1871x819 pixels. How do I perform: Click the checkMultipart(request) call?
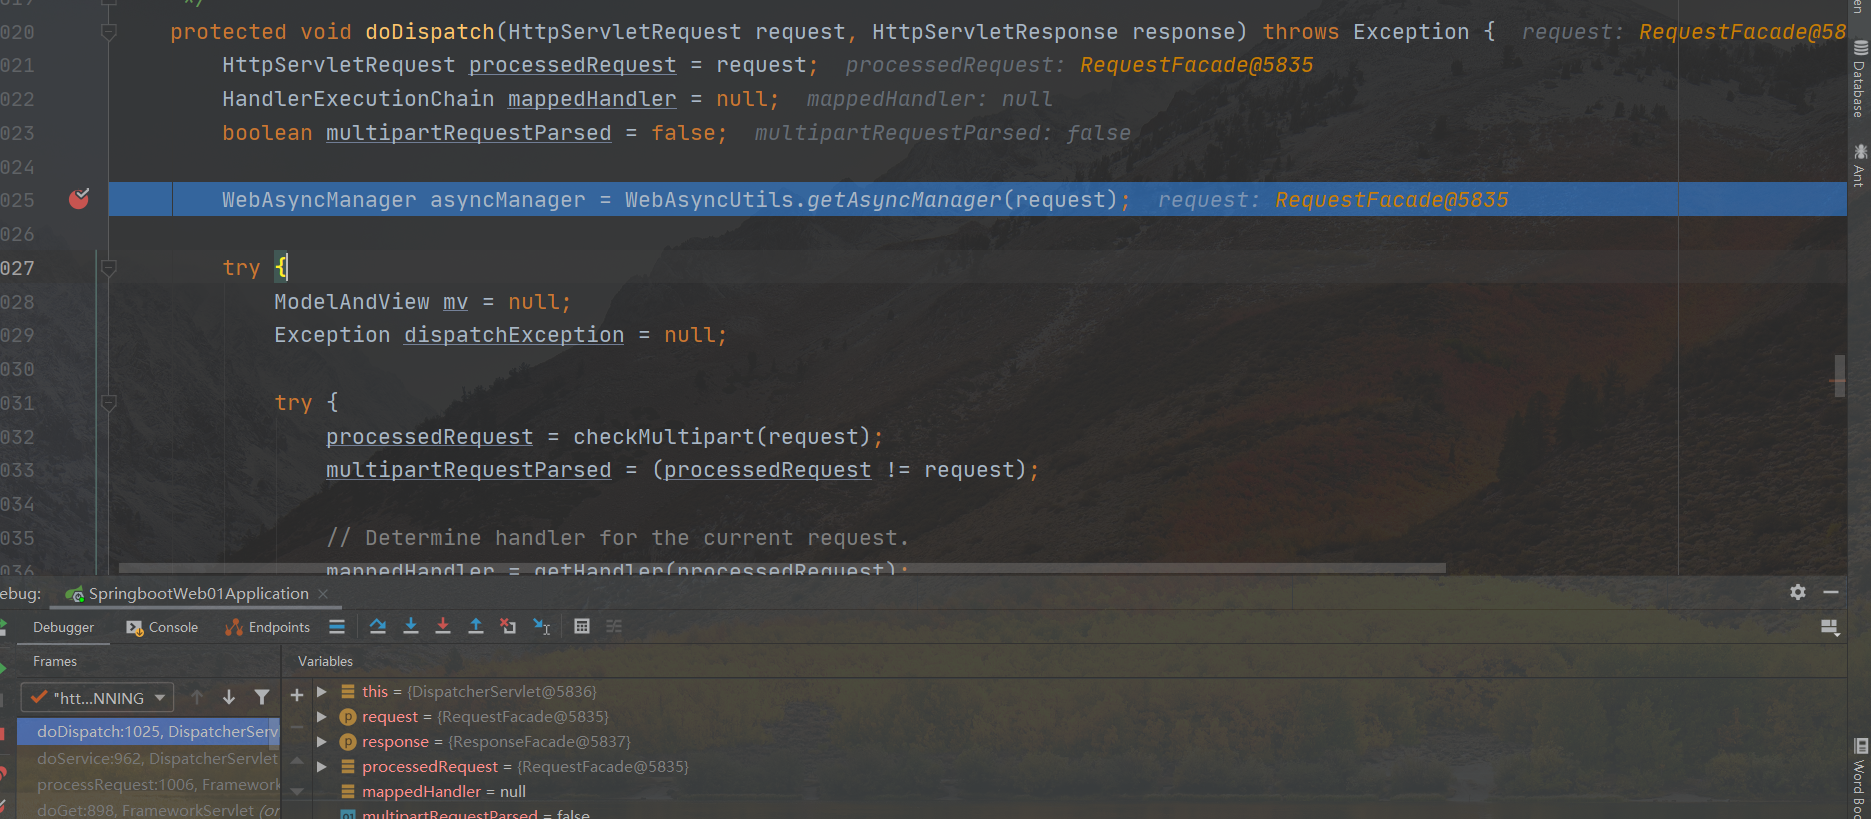722,436
